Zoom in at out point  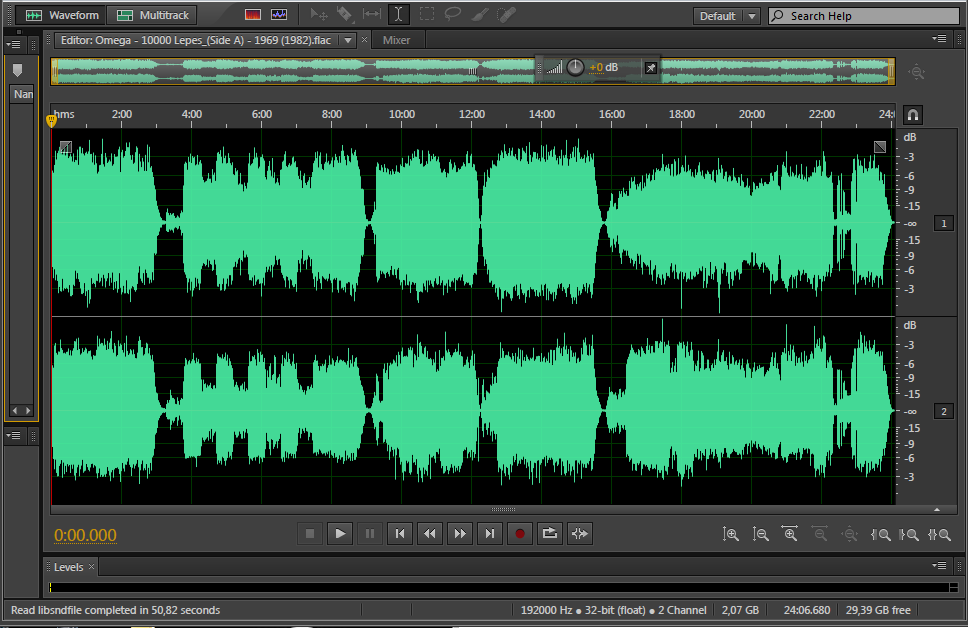pyautogui.click(x=909, y=535)
